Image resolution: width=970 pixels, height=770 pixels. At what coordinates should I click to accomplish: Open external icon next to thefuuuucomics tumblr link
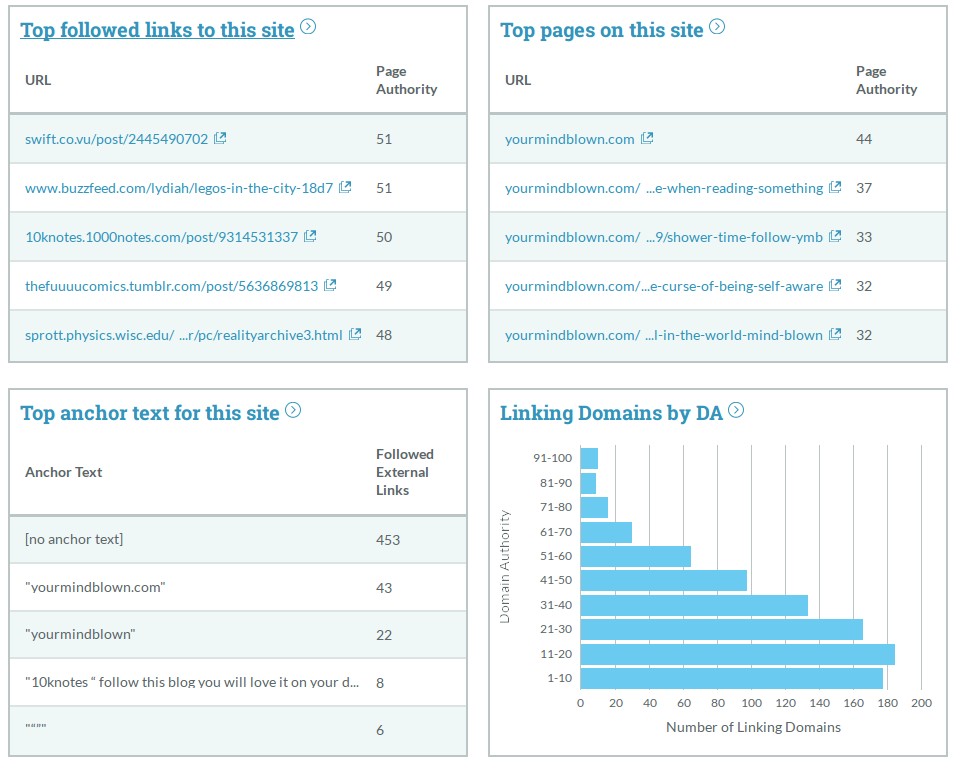pyautogui.click(x=330, y=285)
